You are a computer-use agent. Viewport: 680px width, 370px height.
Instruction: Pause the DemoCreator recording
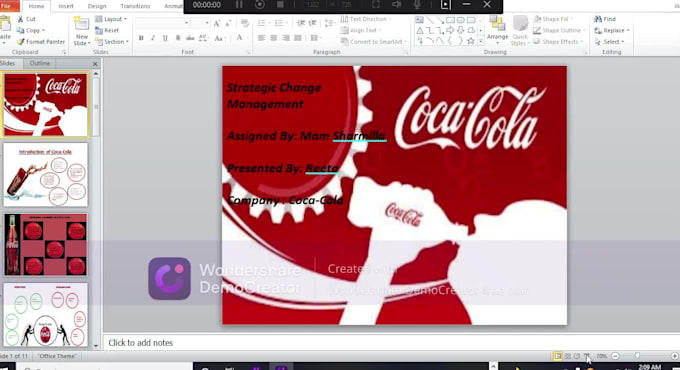click(239, 5)
